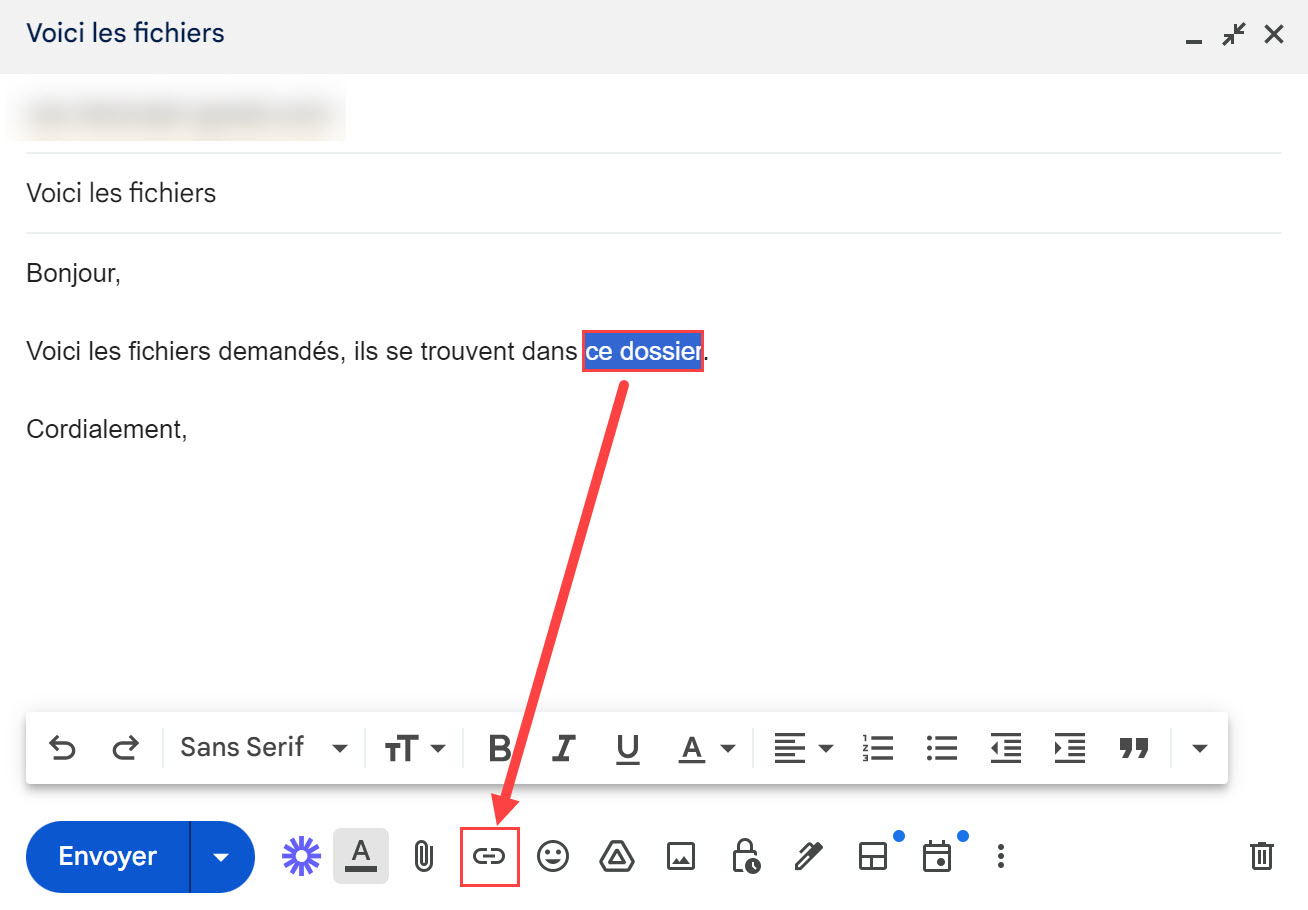Discard draft with the trash icon
This screenshot has height=910, width=1308.
tap(1261, 856)
